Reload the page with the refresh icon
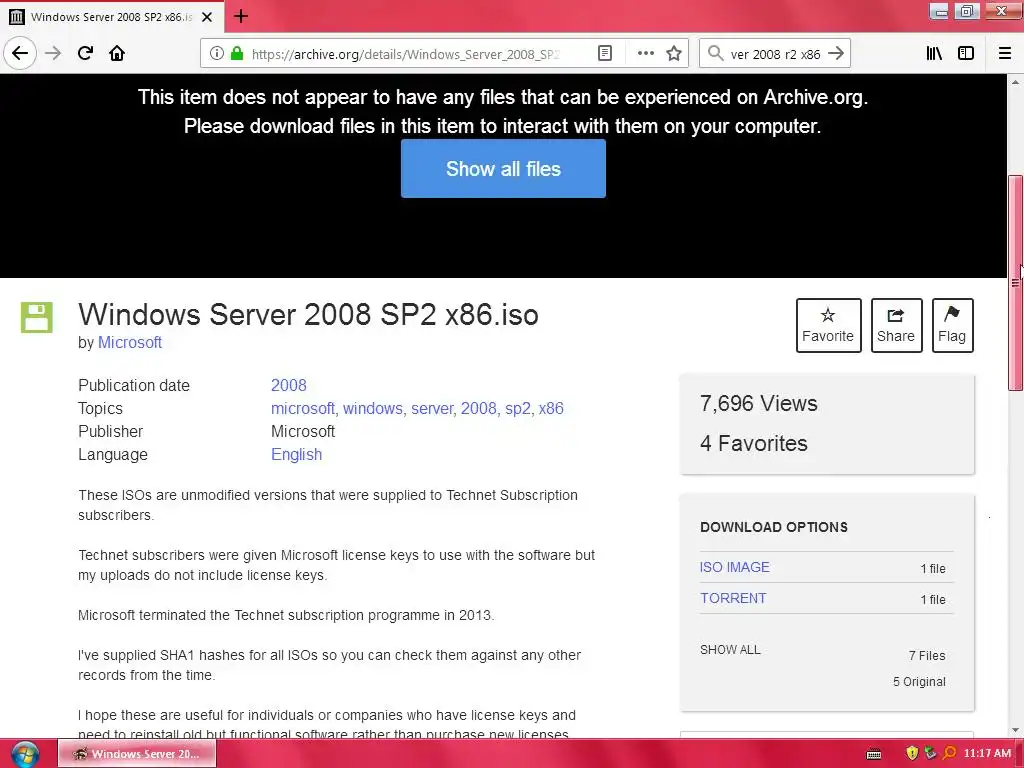This screenshot has height=768, width=1024. pos(86,53)
